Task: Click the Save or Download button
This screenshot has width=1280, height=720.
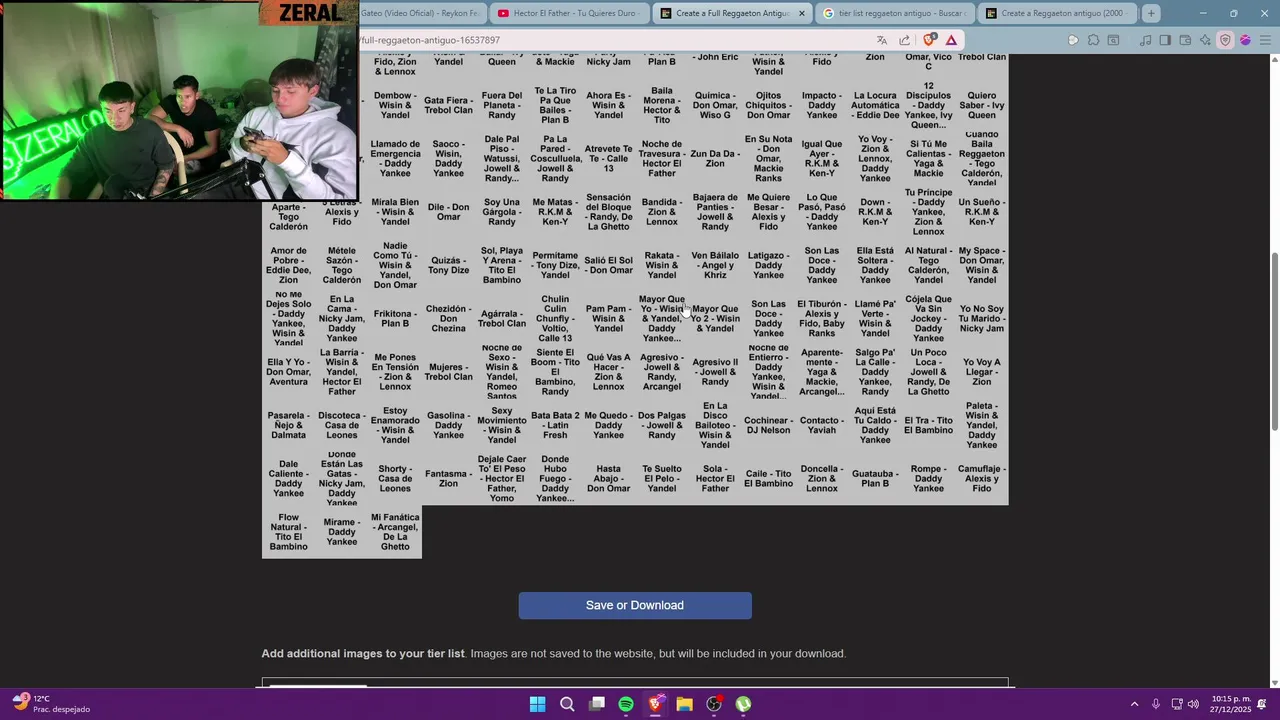Action: pyautogui.click(x=635, y=605)
